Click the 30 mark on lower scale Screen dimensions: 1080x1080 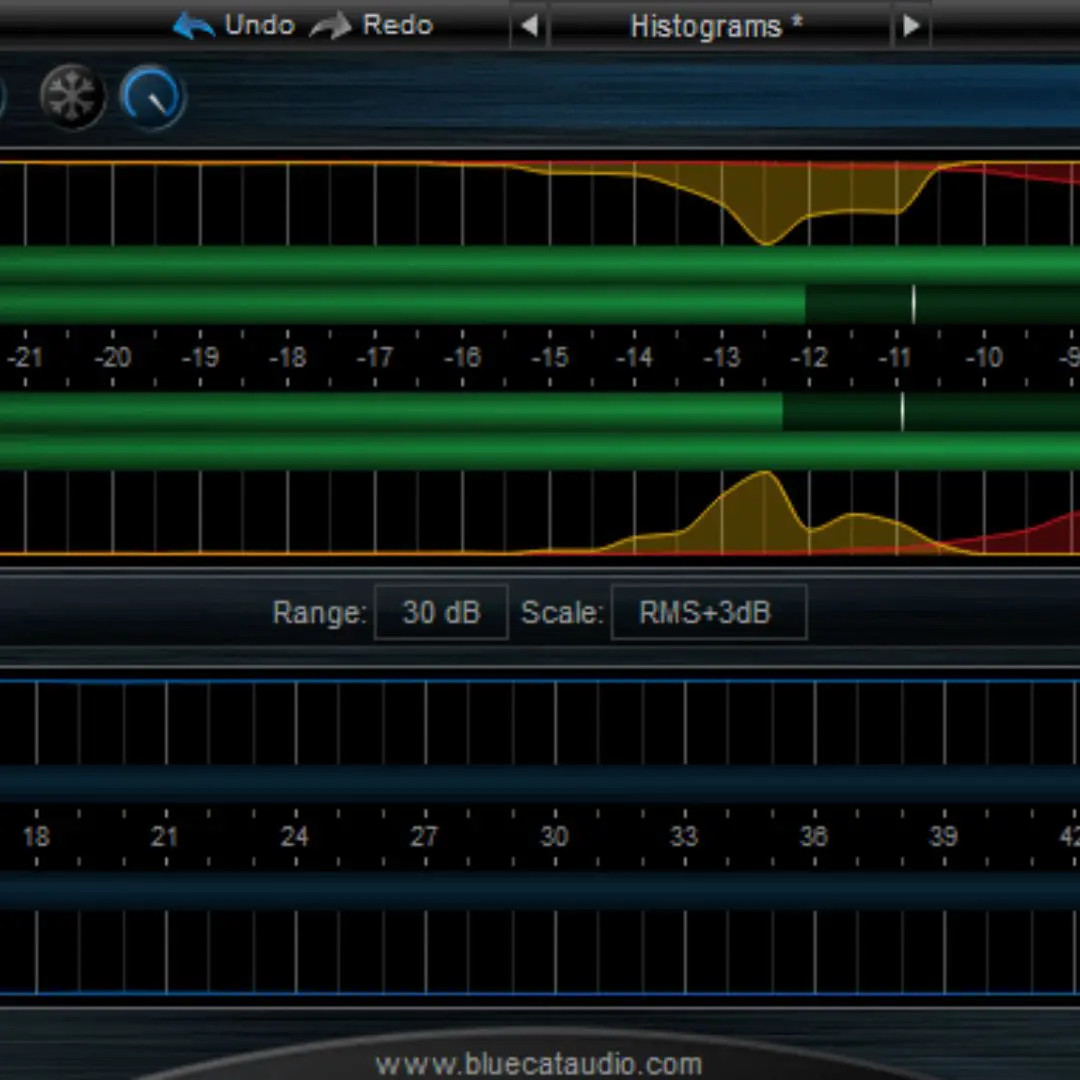click(x=554, y=837)
